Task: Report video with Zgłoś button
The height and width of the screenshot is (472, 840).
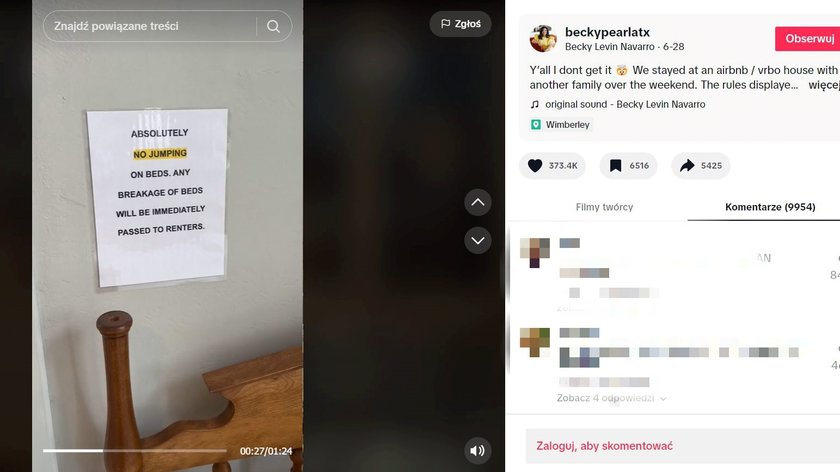Action: coord(460,24)
